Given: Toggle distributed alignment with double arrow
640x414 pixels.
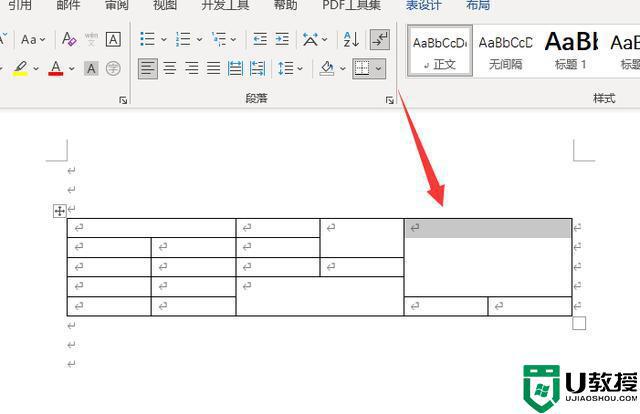Looking at the screenshot, I should click(236, 69).
